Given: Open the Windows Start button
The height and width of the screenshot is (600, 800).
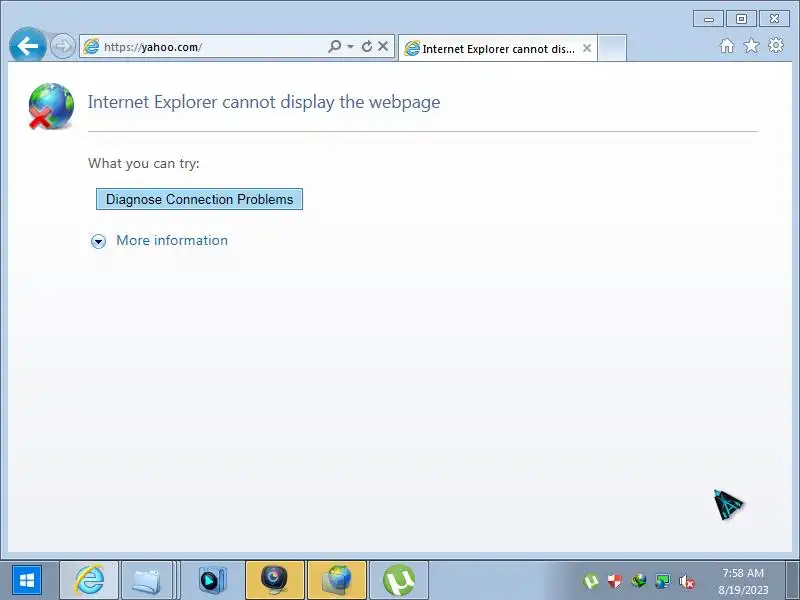Looking at the screenshot, I should tap(27, 580).
